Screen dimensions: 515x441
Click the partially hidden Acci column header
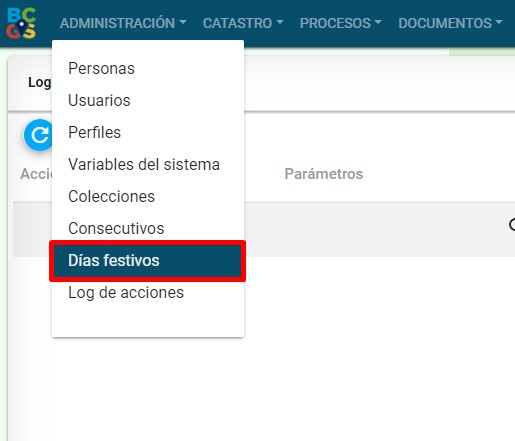36,174
